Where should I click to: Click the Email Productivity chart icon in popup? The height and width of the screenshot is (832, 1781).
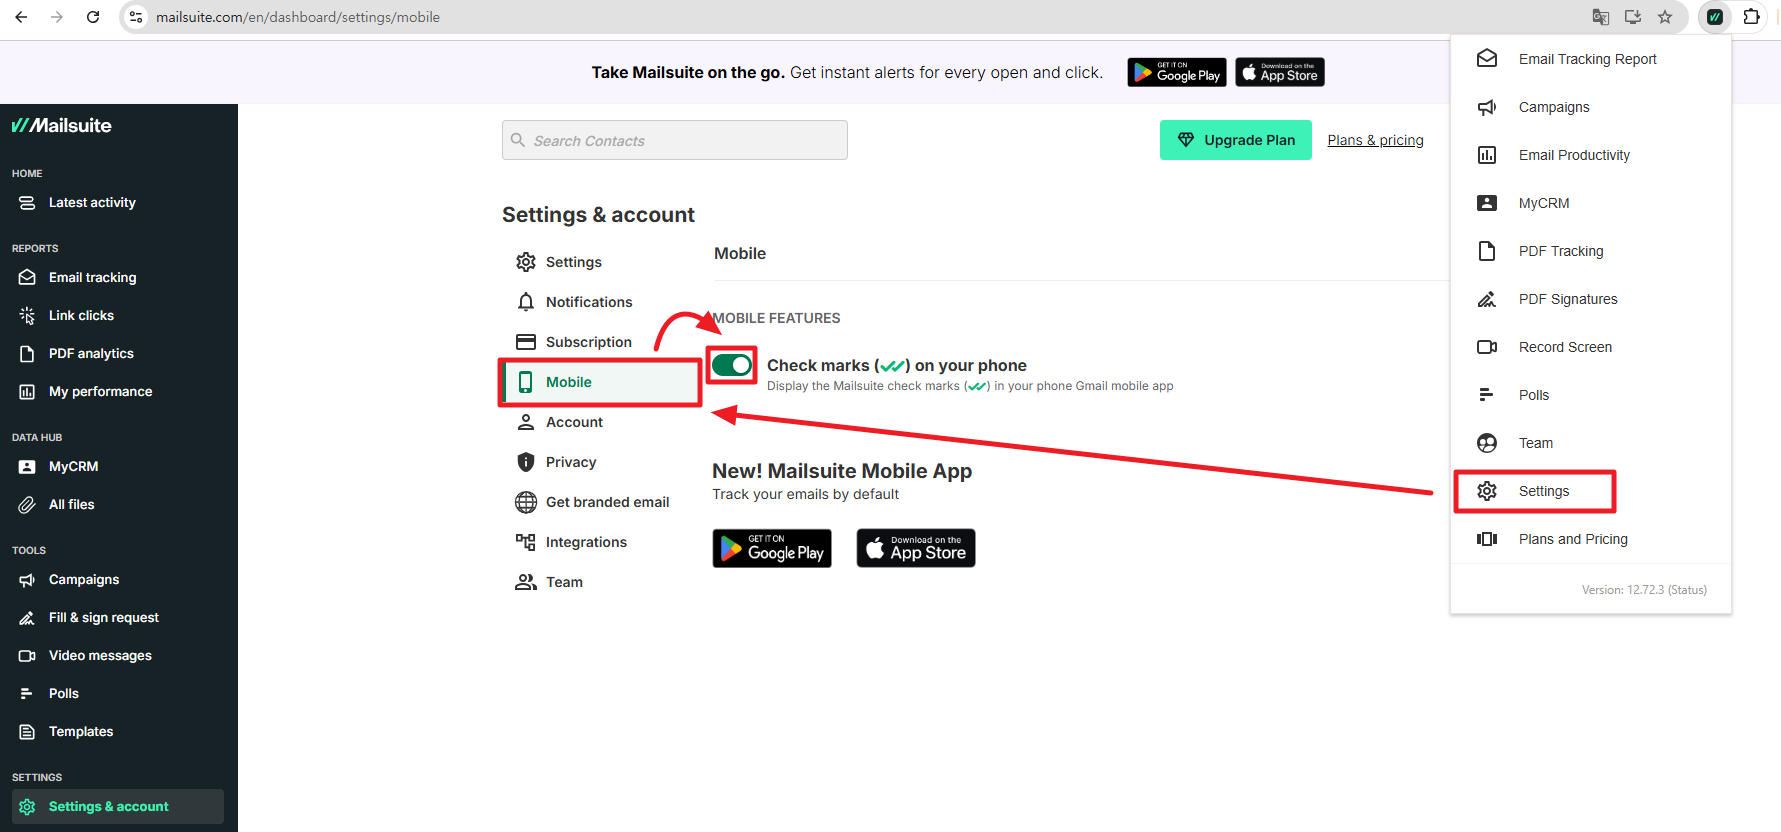1487,155
